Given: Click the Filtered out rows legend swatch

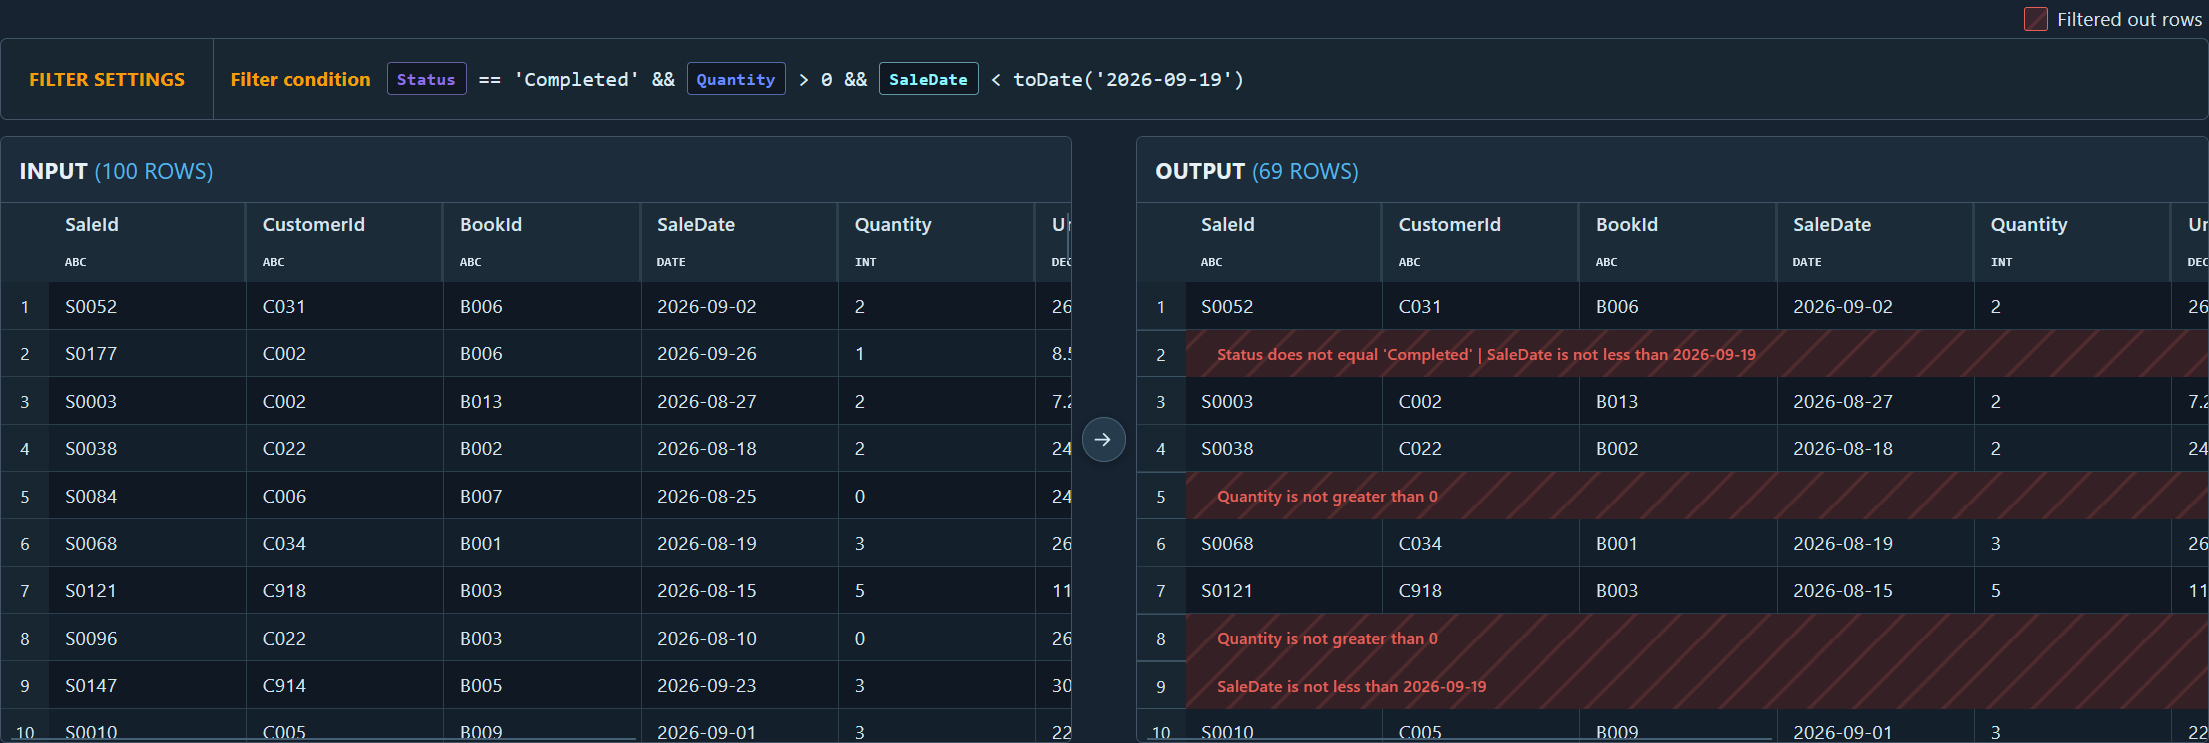Looking at the screenshot, I should coord(2035,19).
